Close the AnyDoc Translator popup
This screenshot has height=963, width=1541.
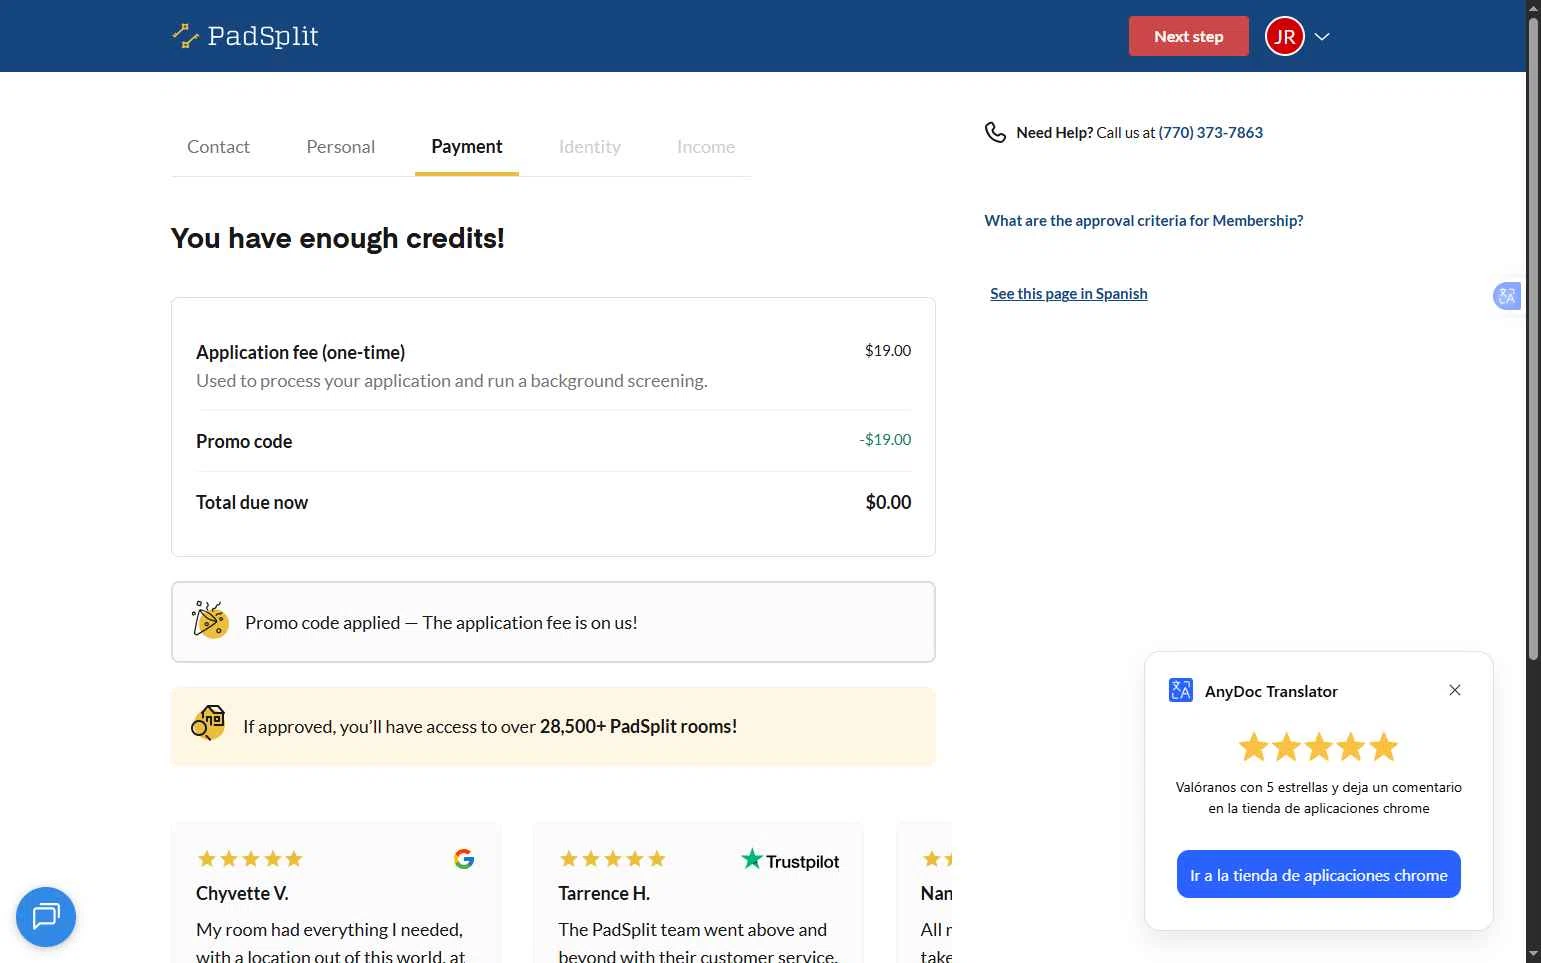point(1454,690)
